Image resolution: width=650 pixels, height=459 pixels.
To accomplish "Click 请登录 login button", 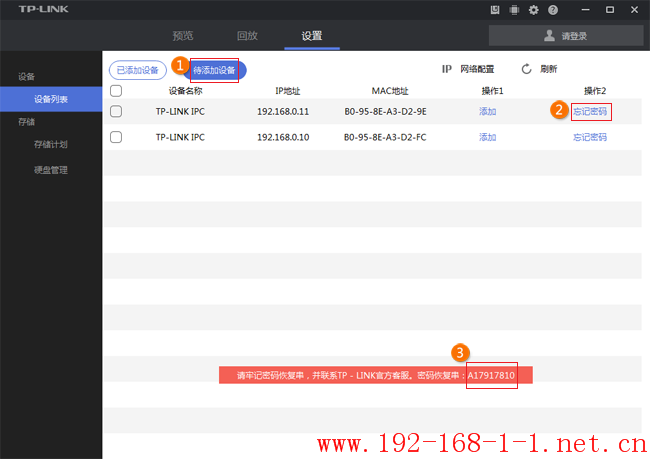I will click(x=566, y=36).
